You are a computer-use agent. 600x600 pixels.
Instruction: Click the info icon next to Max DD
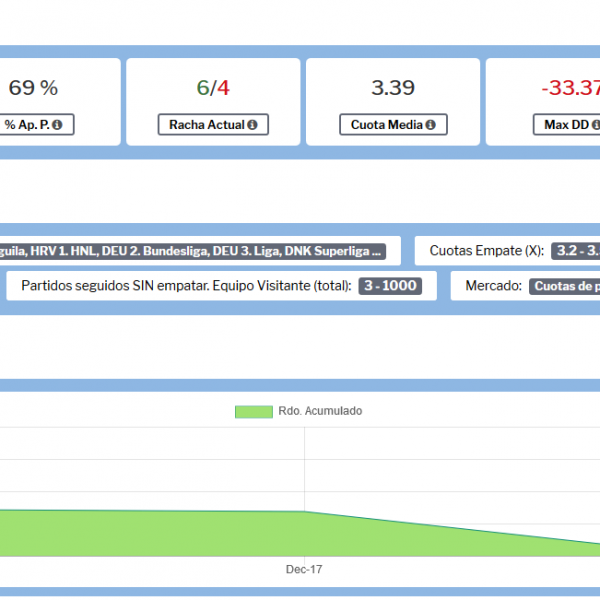tap(596, 125)
